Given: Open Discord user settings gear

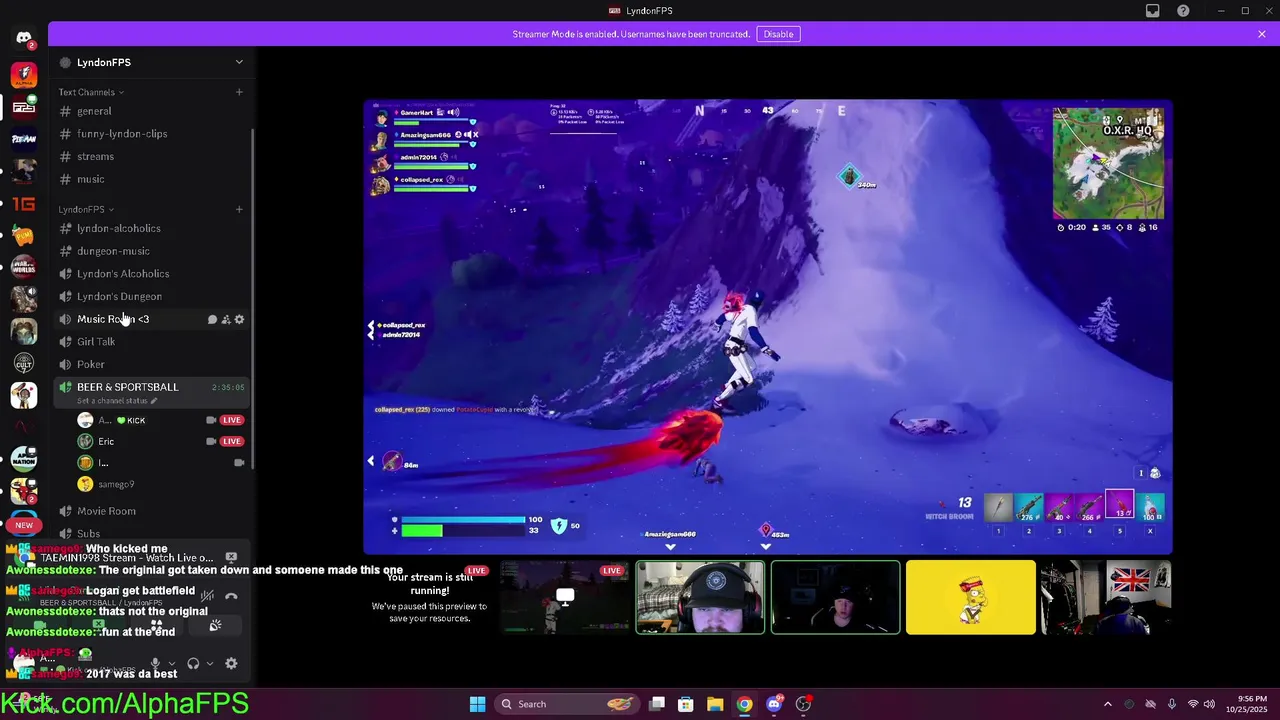Looking at the screenshot, I should tap(231, 663).
